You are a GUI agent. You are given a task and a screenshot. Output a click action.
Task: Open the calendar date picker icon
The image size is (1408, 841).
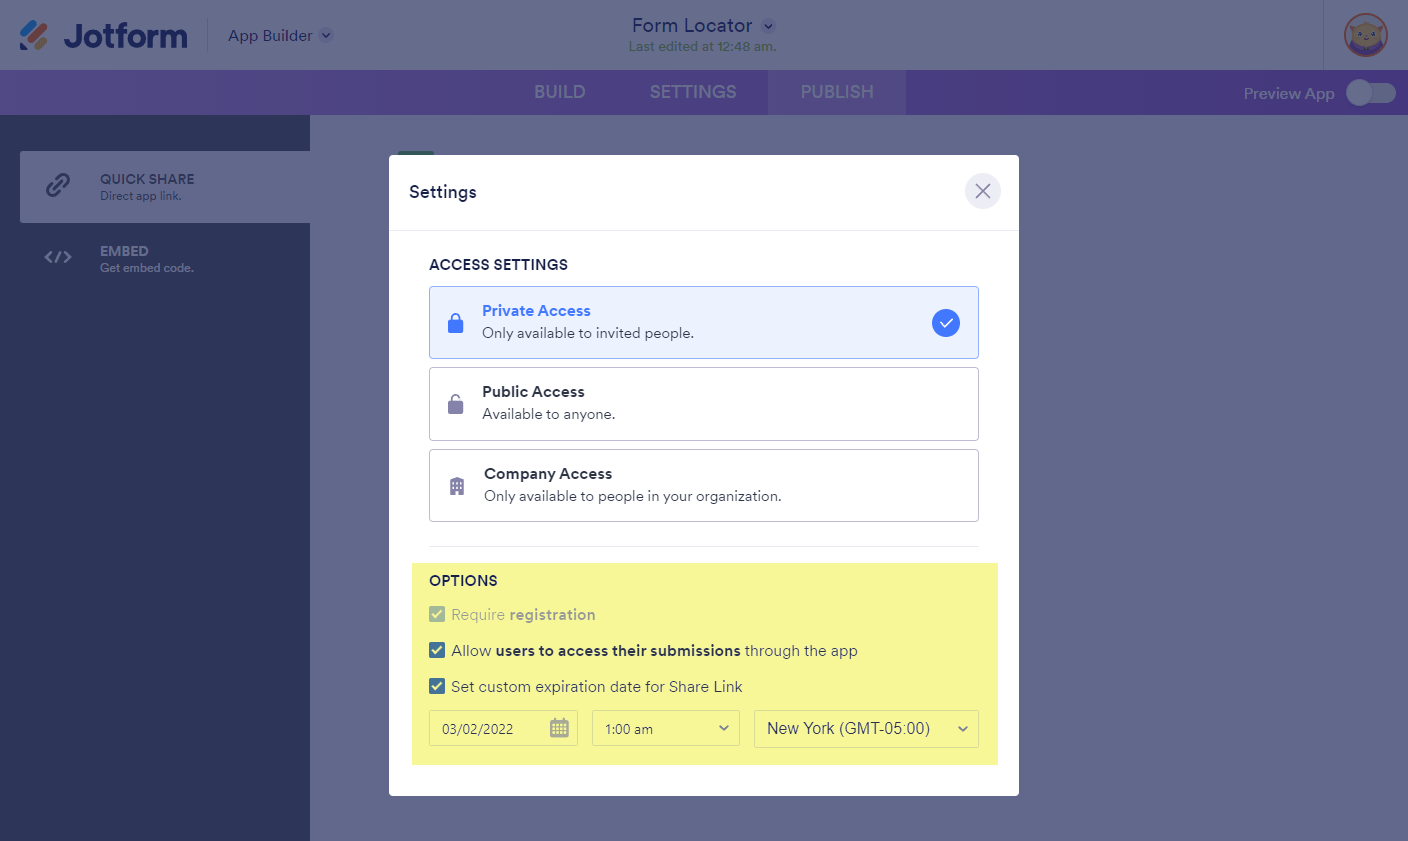coord(559,728)
